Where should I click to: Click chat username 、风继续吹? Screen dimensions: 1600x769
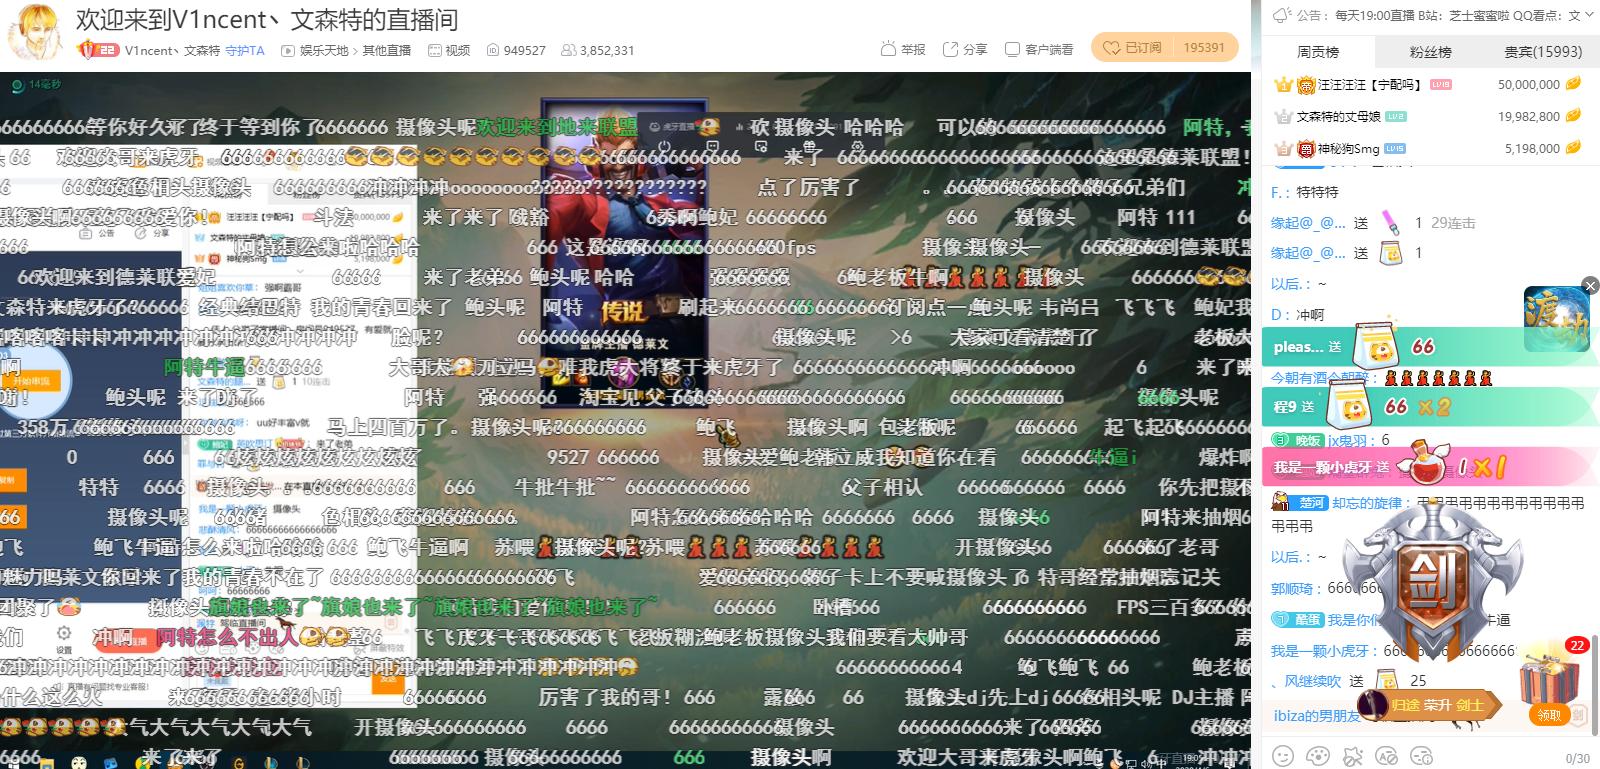click(1306, 681)
